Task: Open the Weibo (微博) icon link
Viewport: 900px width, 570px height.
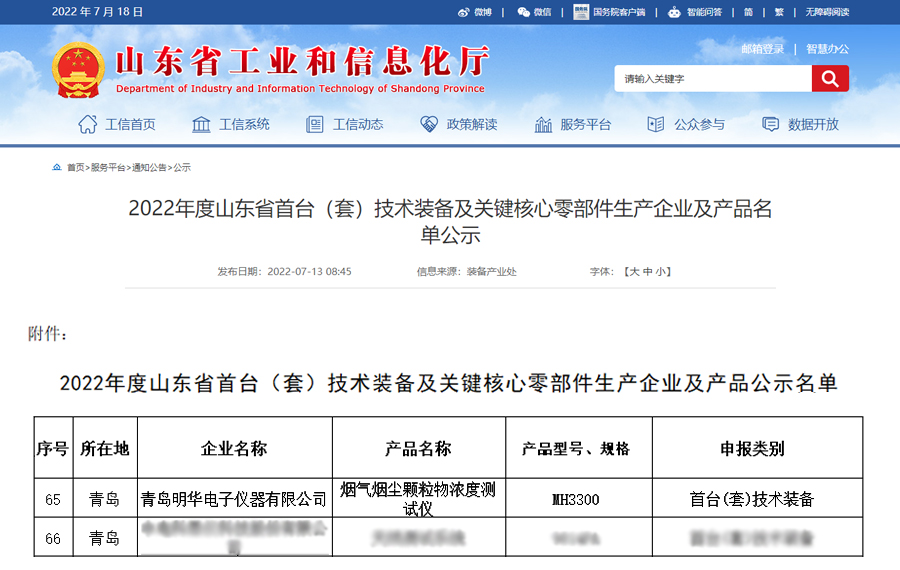Action: [x=463, y=12]
